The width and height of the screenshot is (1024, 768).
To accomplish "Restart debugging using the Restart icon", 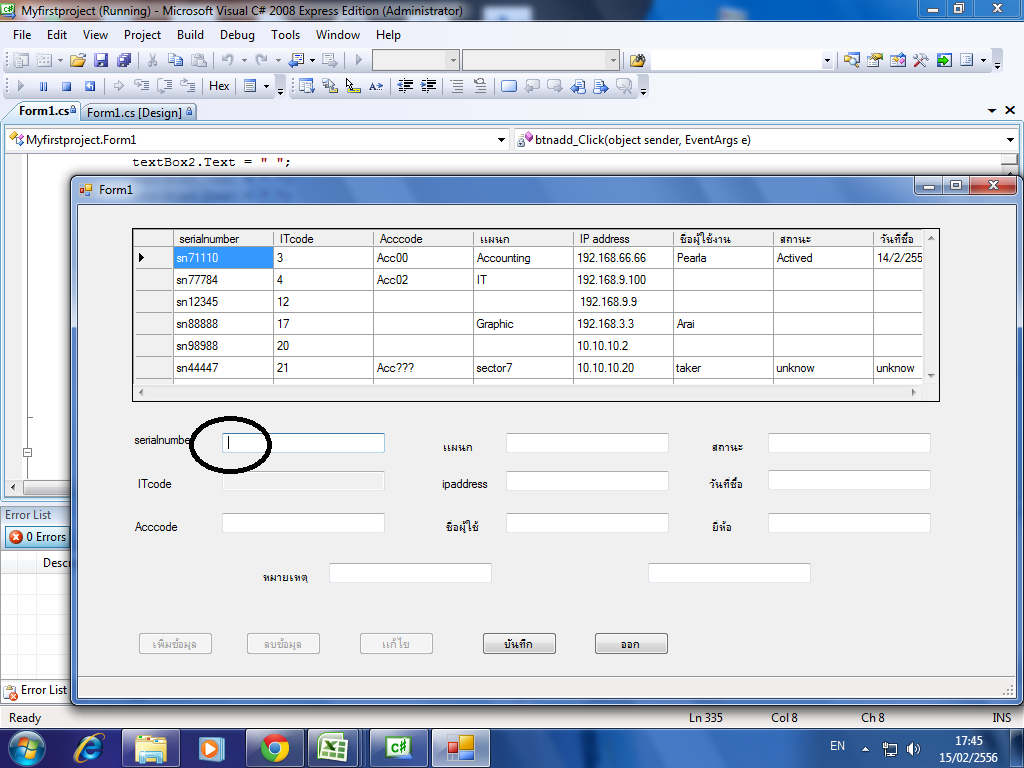I will pyautogui.click(x=90, y=86).
